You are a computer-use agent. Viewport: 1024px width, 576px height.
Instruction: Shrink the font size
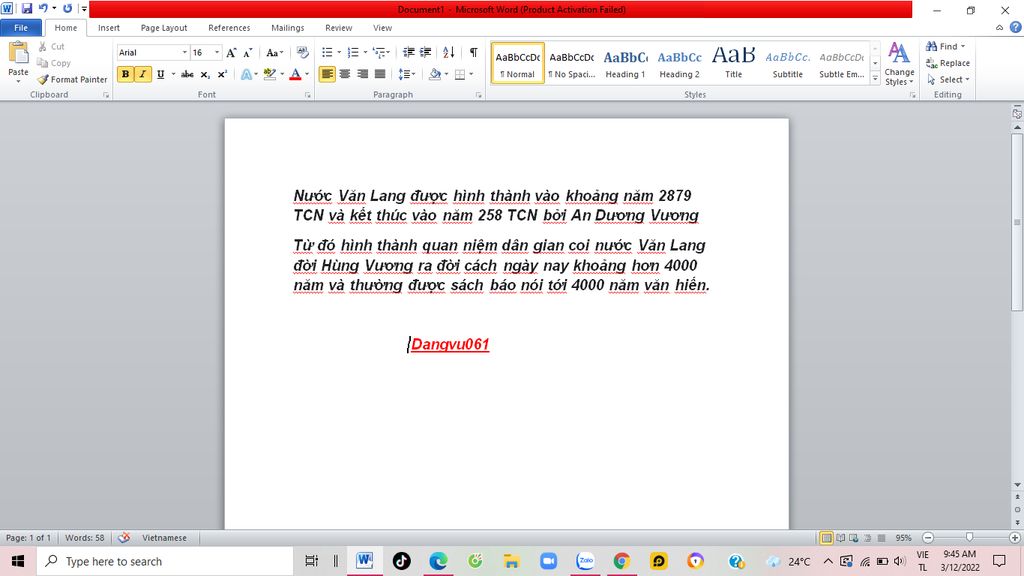point(248,52)
